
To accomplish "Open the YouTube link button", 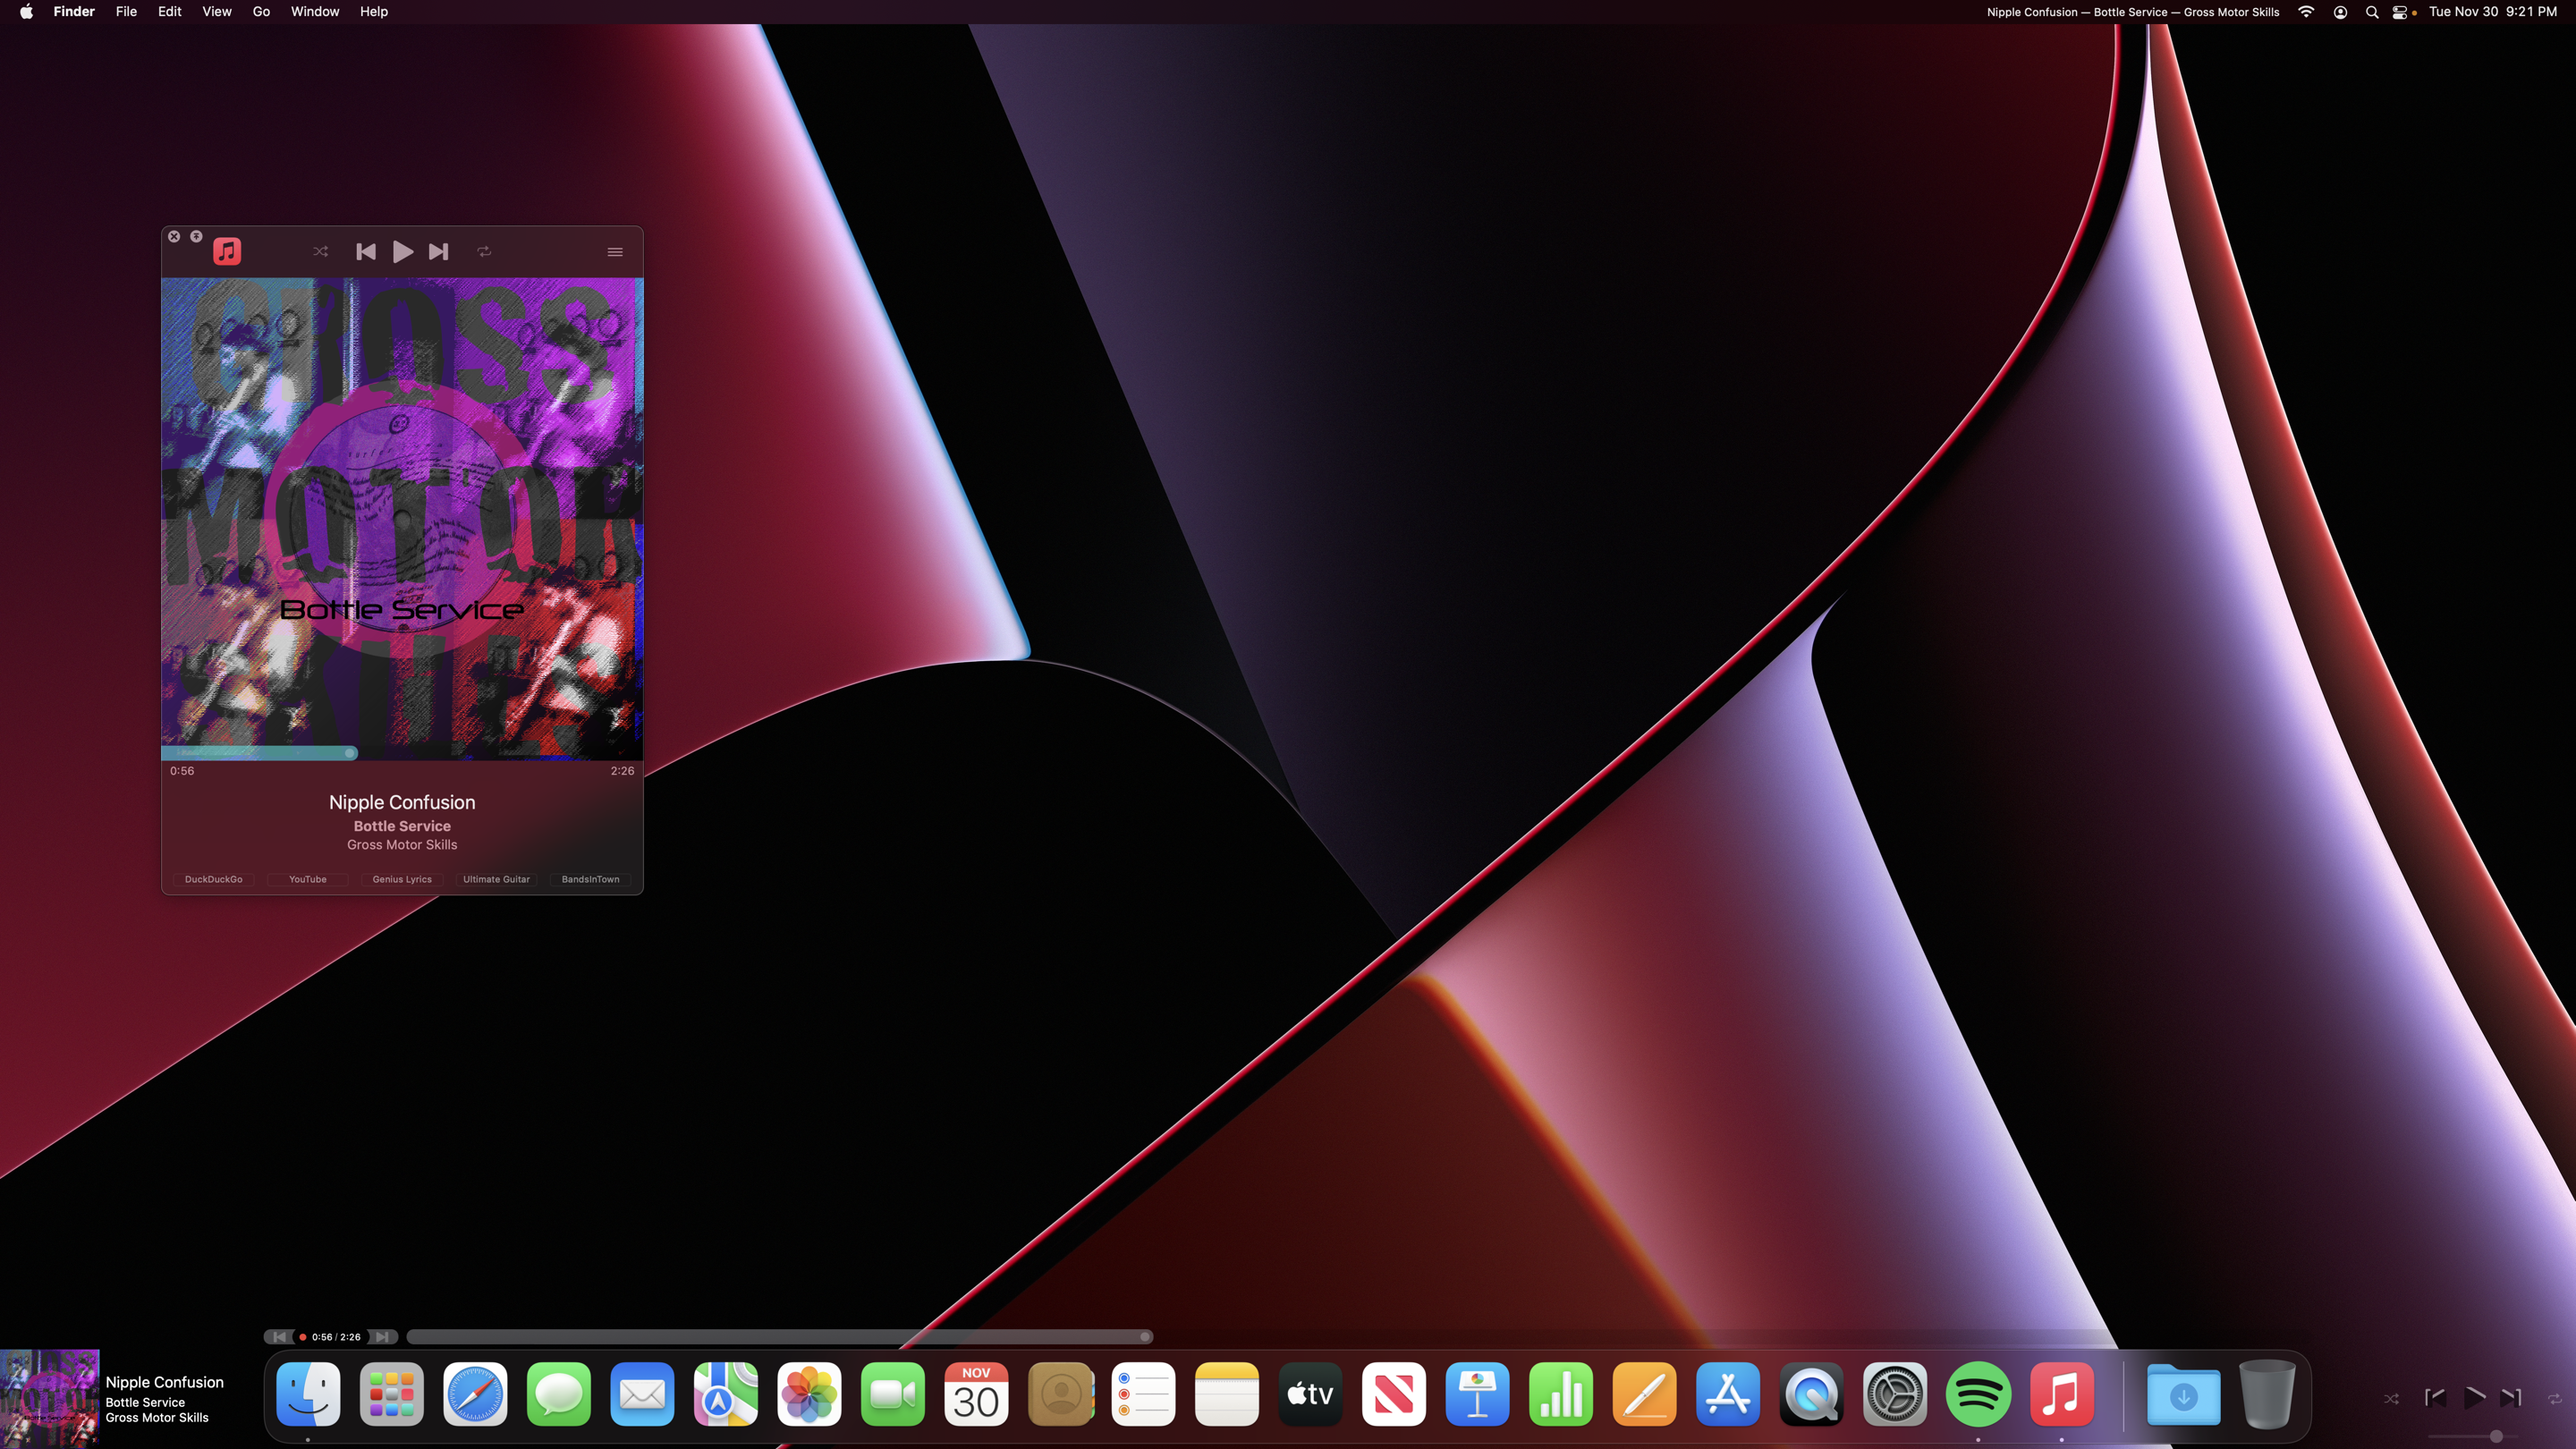I will point(308,879).
